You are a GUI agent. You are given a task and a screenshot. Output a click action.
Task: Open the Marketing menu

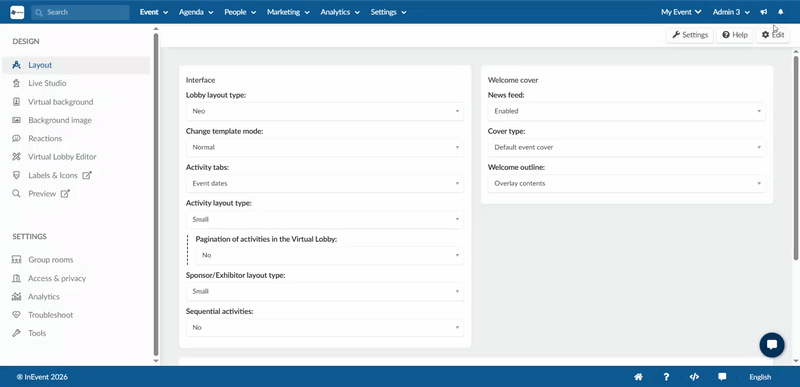288,12
